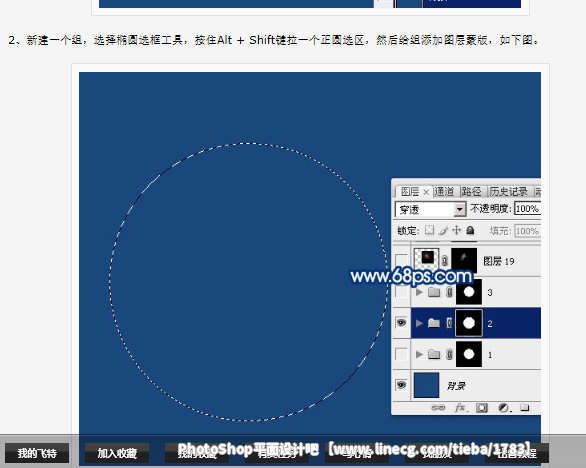Screen dimensions: 586x468
Task: Expand group 2 with its triangle
Action: click(x=419, y=323)
